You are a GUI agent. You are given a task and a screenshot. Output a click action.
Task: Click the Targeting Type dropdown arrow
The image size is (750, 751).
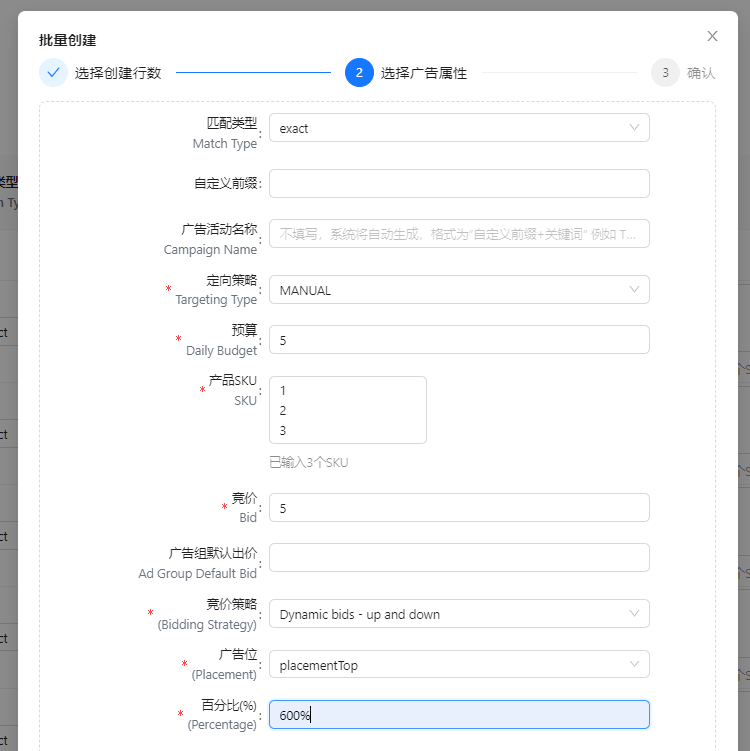click(x=634, y=290)
